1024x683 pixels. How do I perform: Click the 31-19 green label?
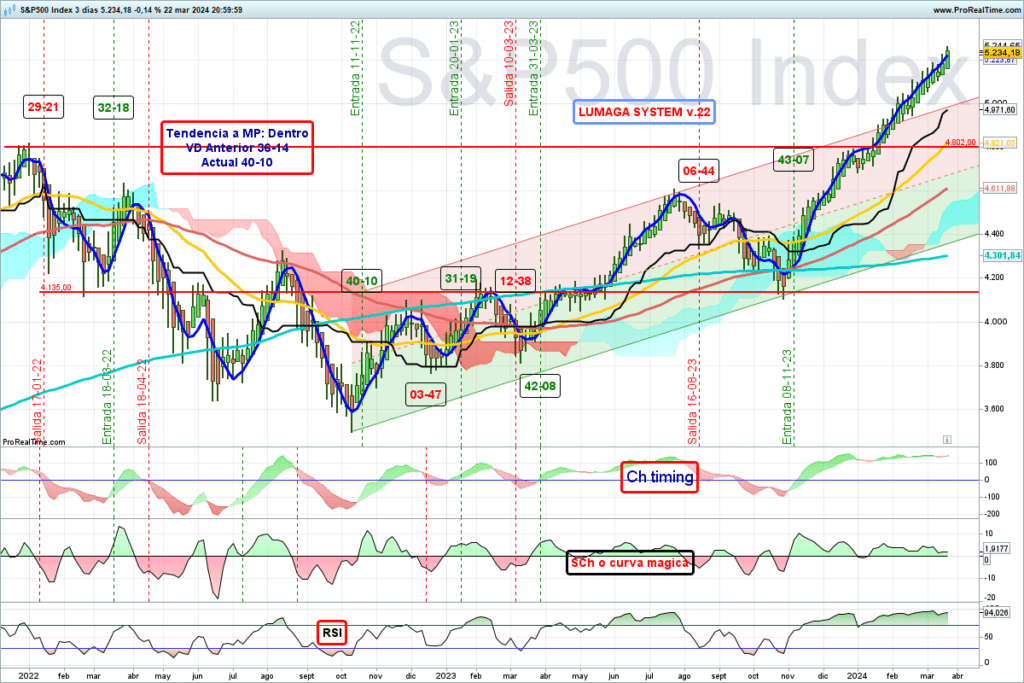[460, 278]
